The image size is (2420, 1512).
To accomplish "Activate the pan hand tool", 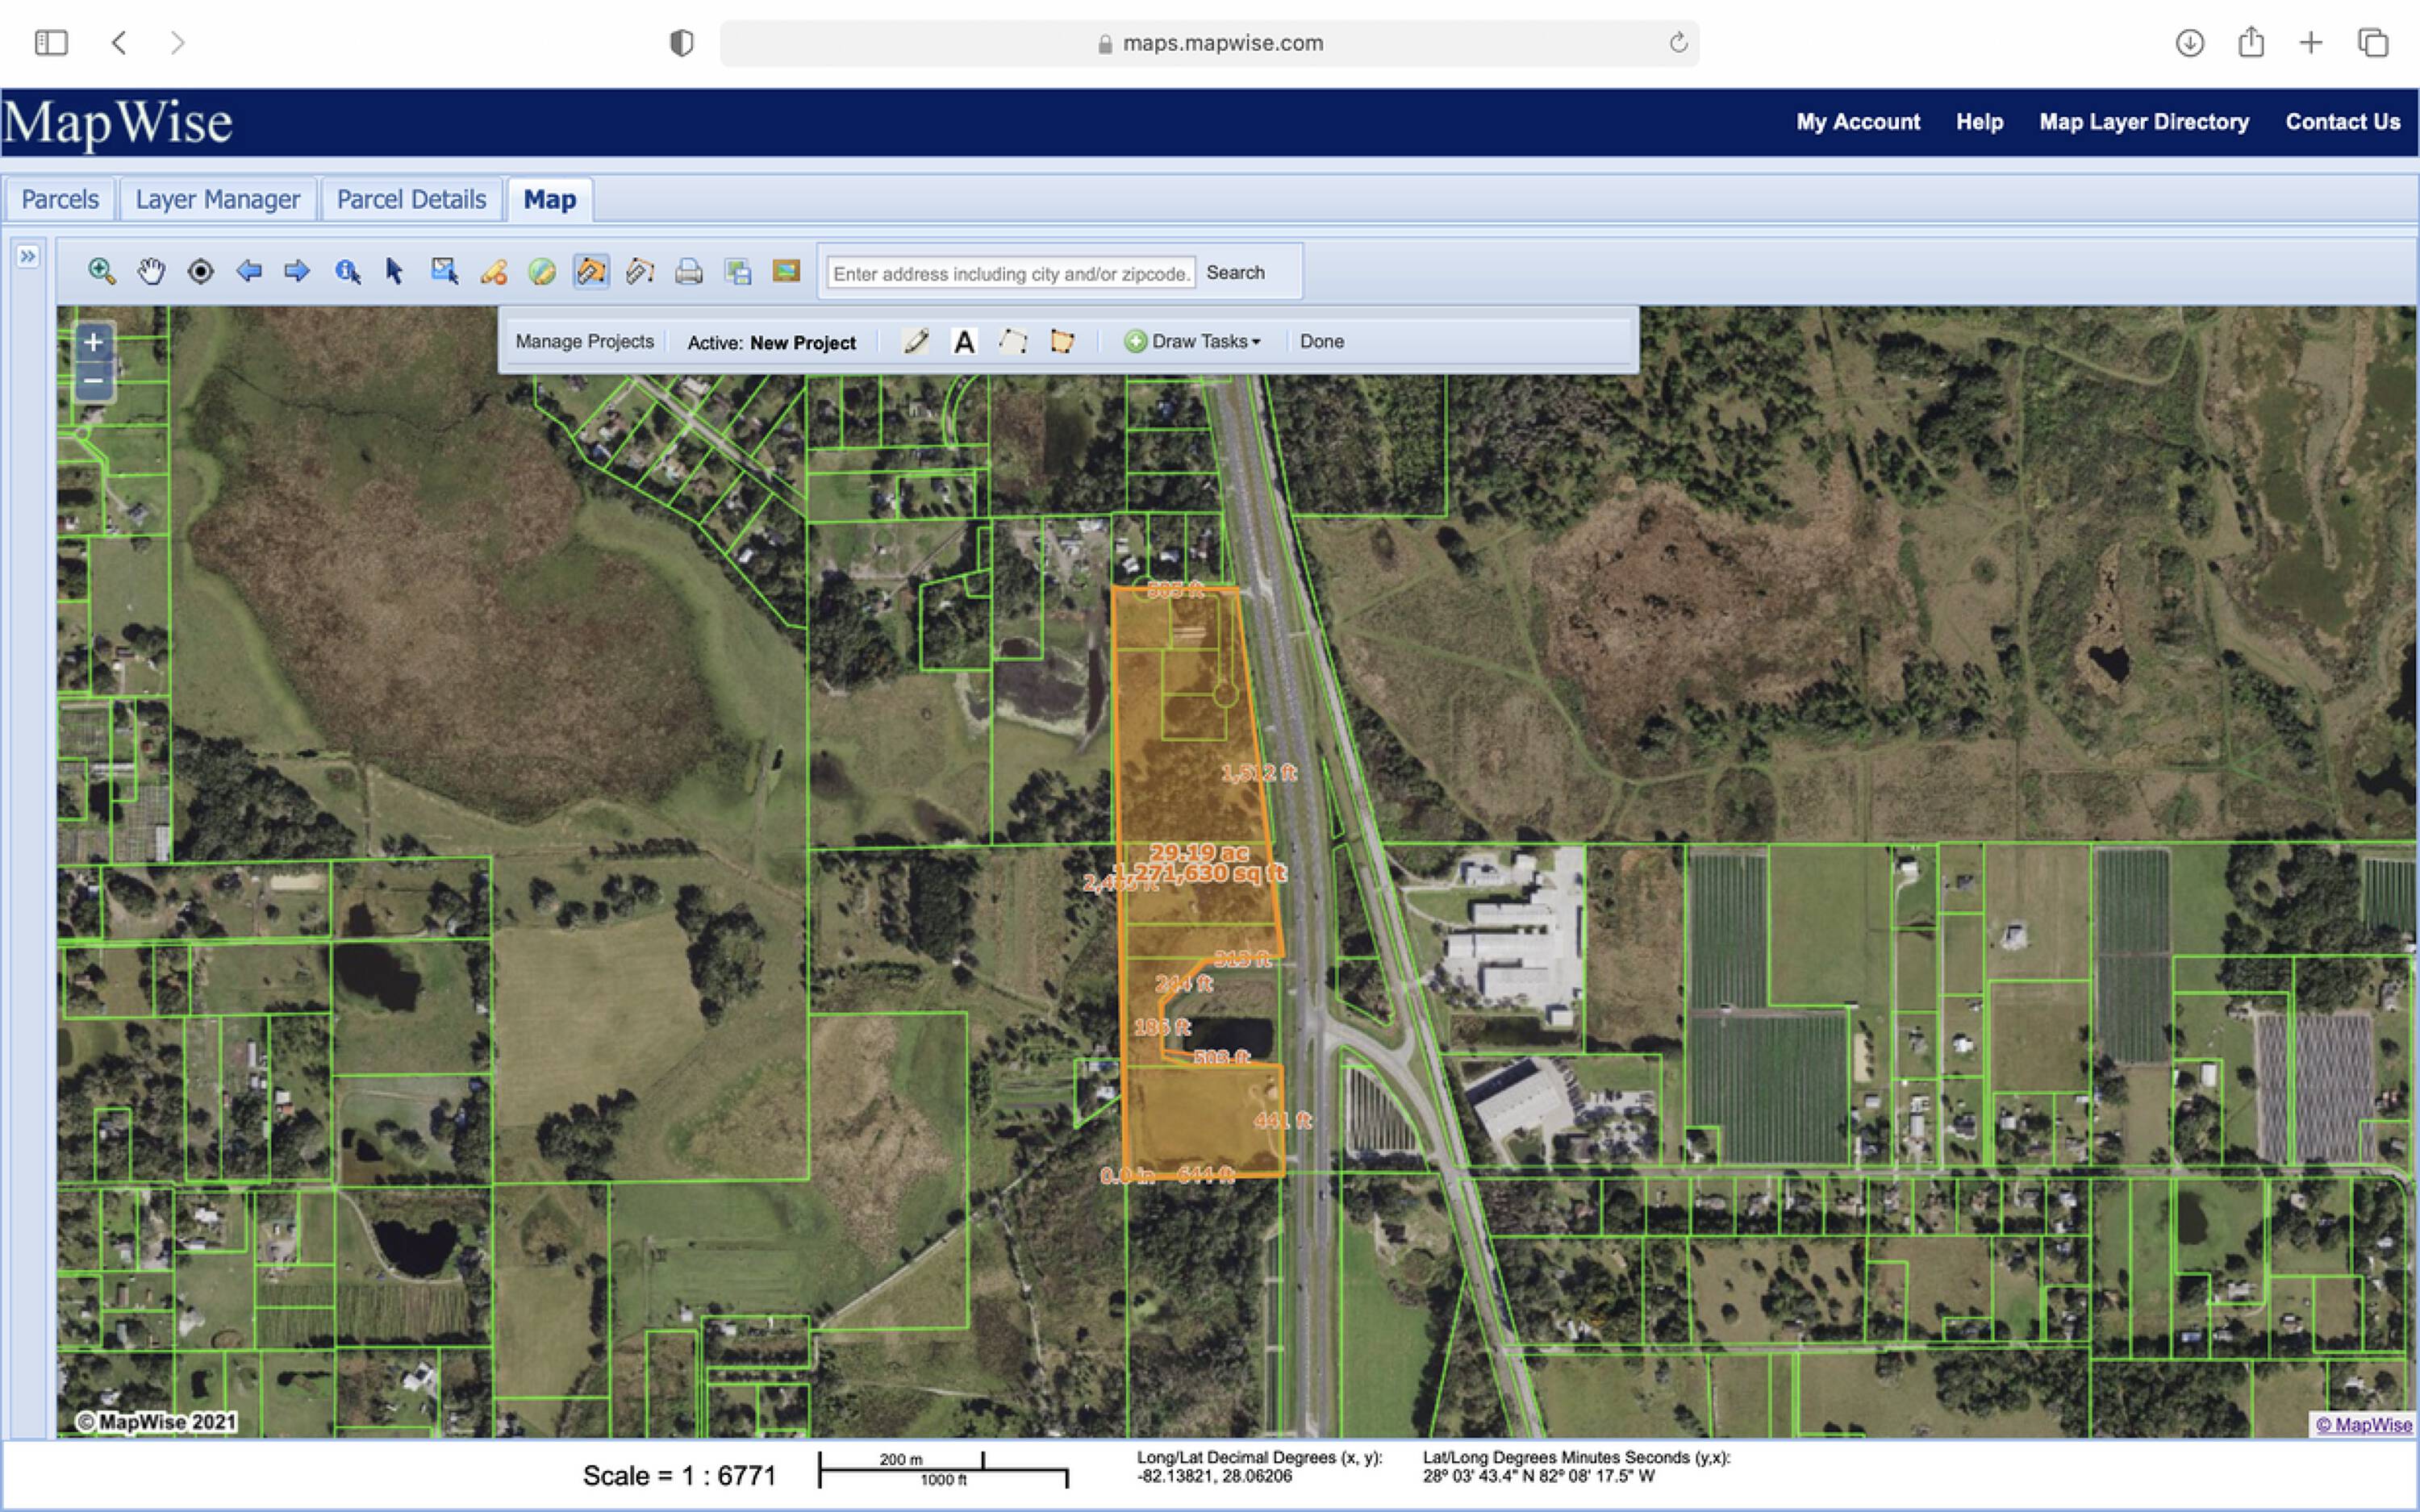I will pyautogui.click(x=151, y=271).
